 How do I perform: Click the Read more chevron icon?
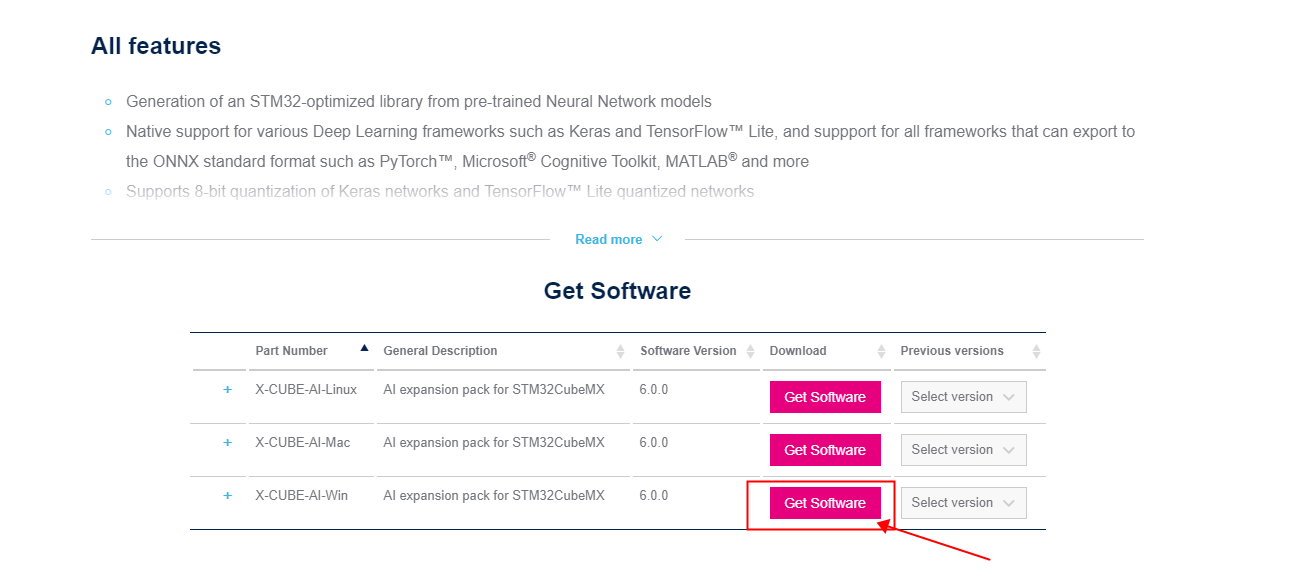[657, 239]
